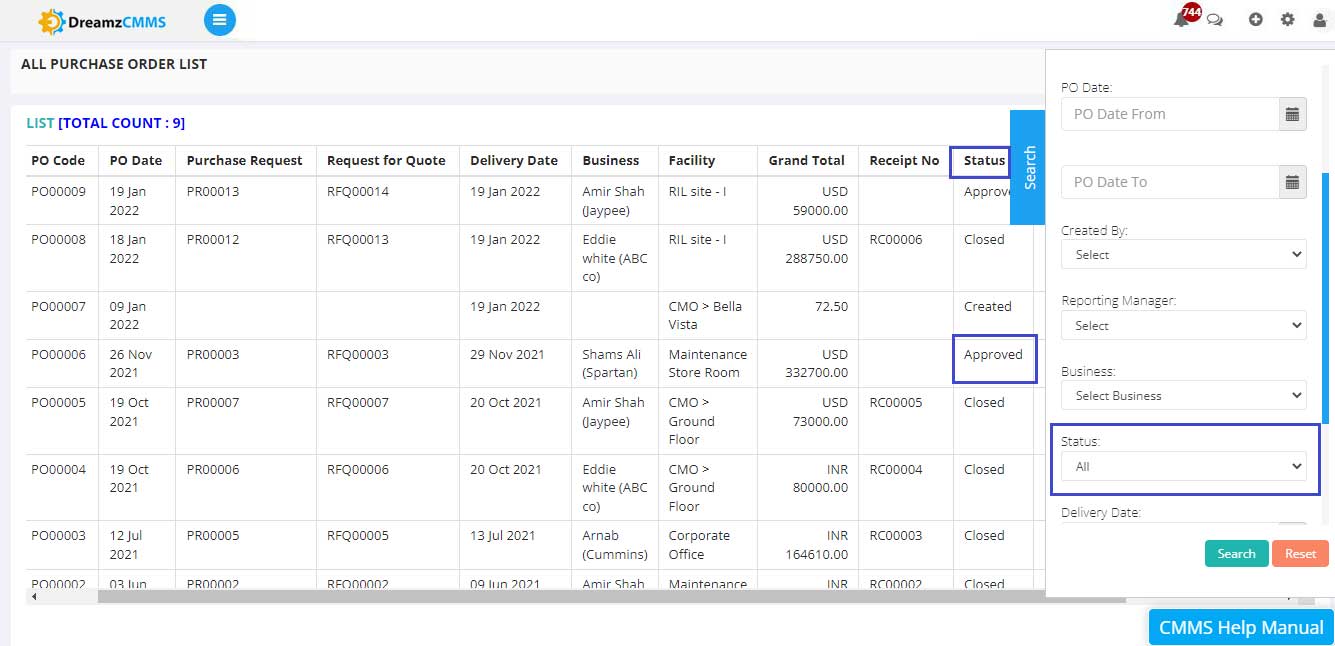Click quote request RFQ00003
This screenshot has width=1335, height=646.
pyautogui.click(x=358, y=354)
